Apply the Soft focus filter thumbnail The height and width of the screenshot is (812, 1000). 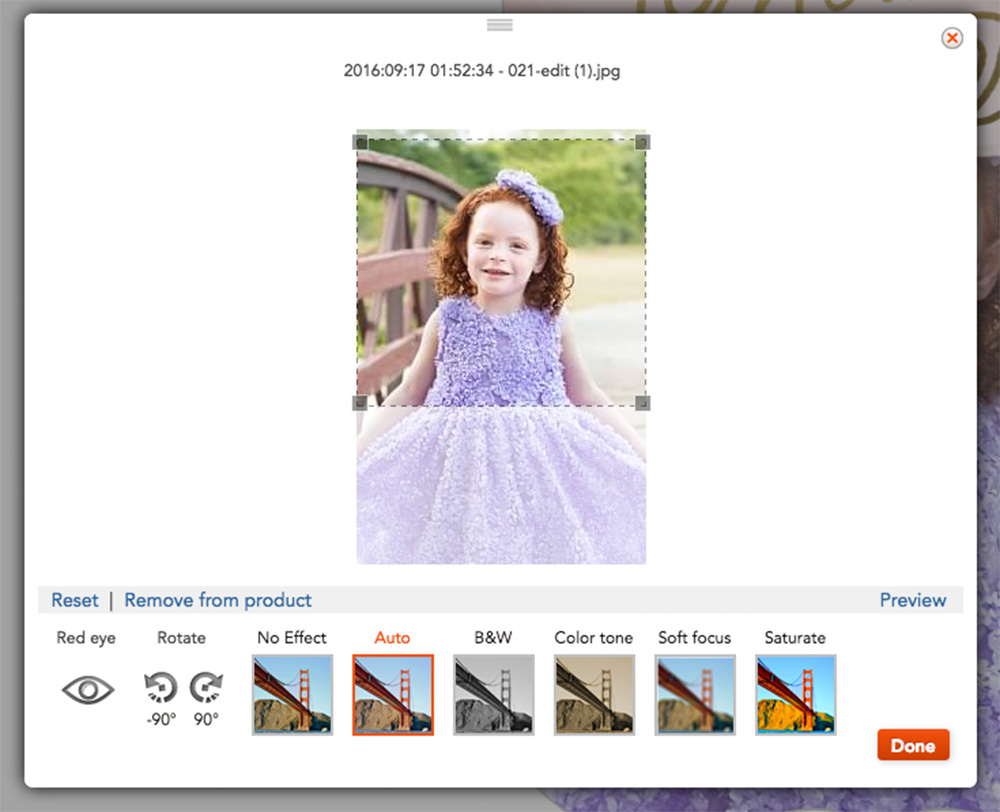point(695,695)
